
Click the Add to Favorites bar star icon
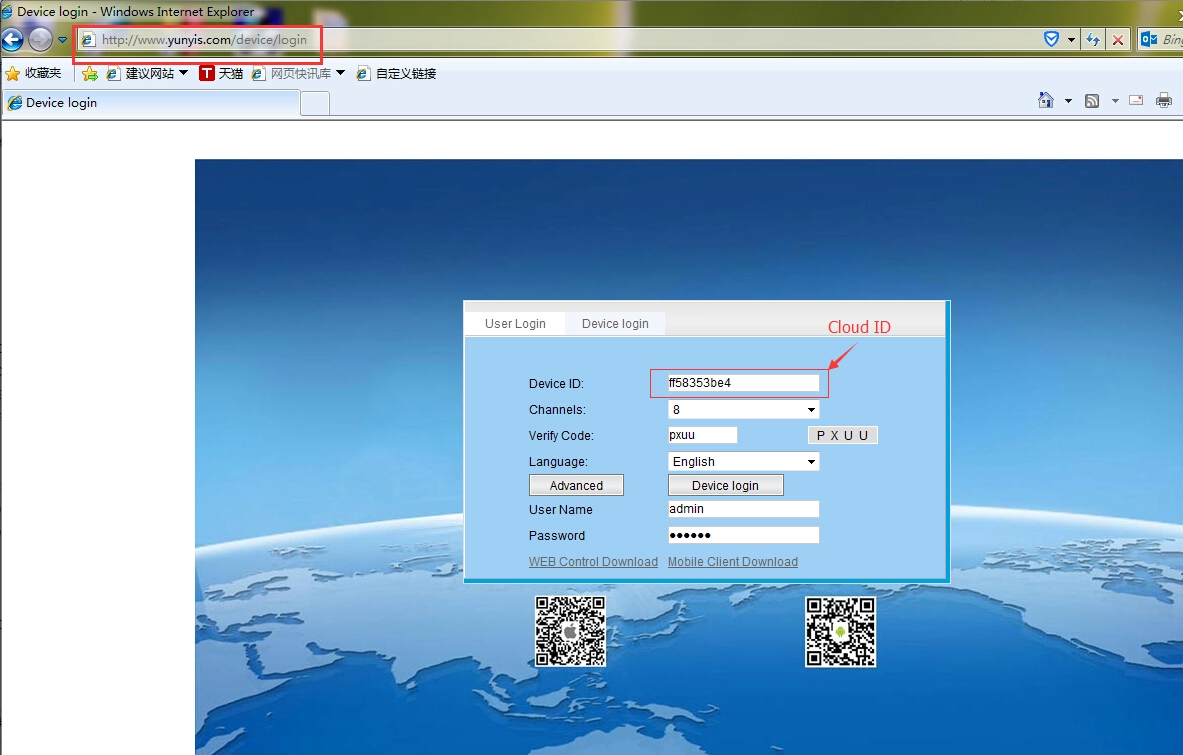point(90,73)
